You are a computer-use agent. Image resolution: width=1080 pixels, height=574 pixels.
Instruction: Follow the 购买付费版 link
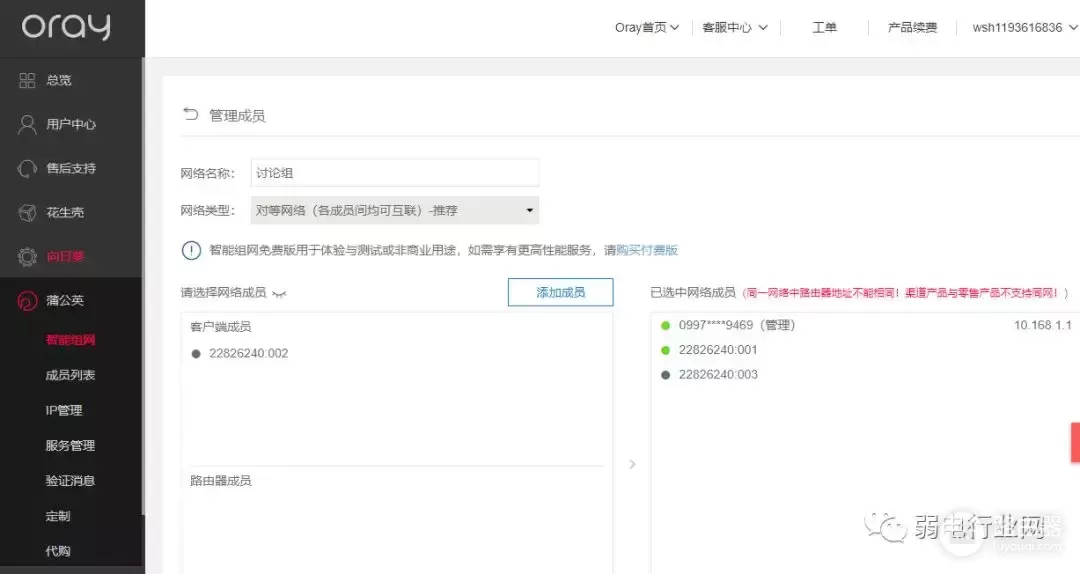(646, 250)
